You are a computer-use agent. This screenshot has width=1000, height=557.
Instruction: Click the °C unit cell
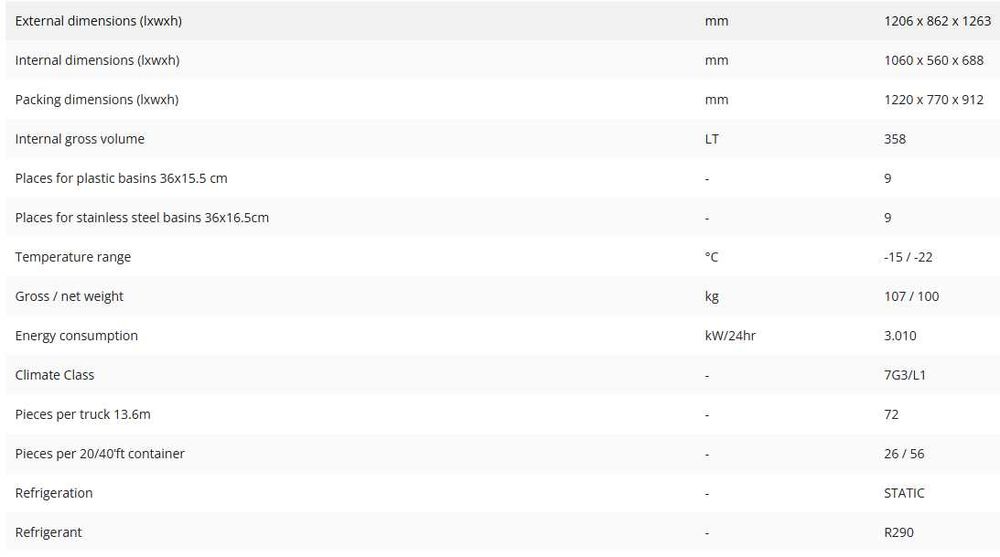click(x=711, y=257)
